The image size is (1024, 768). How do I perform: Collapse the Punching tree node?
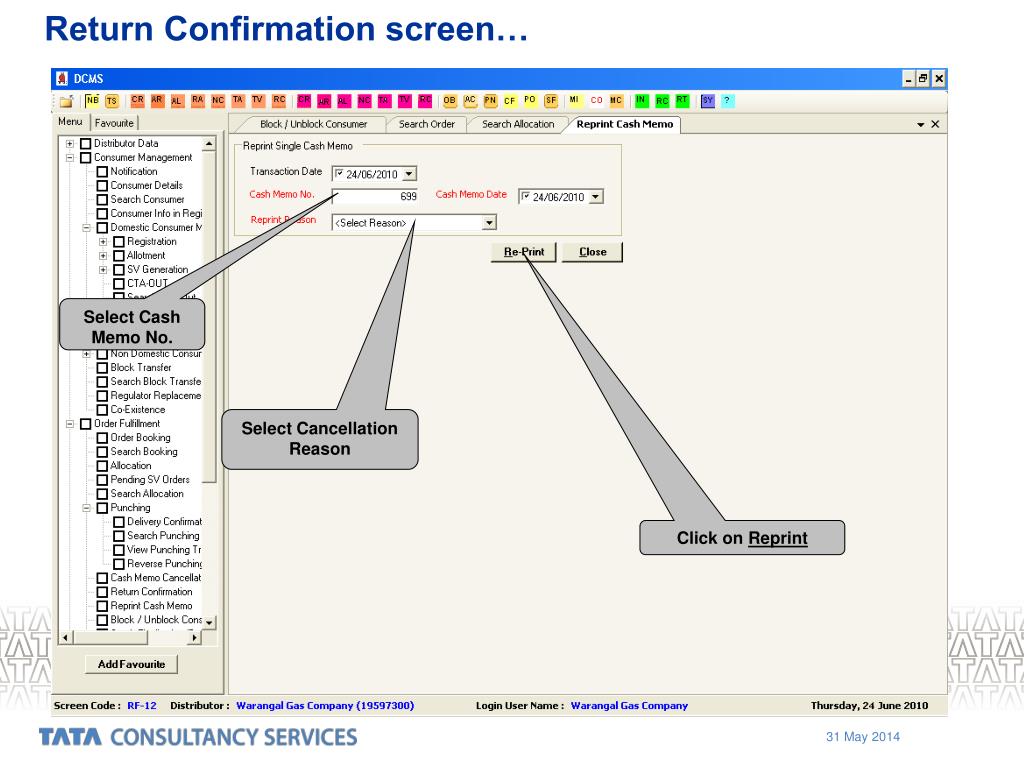click(x=86, y=508)
